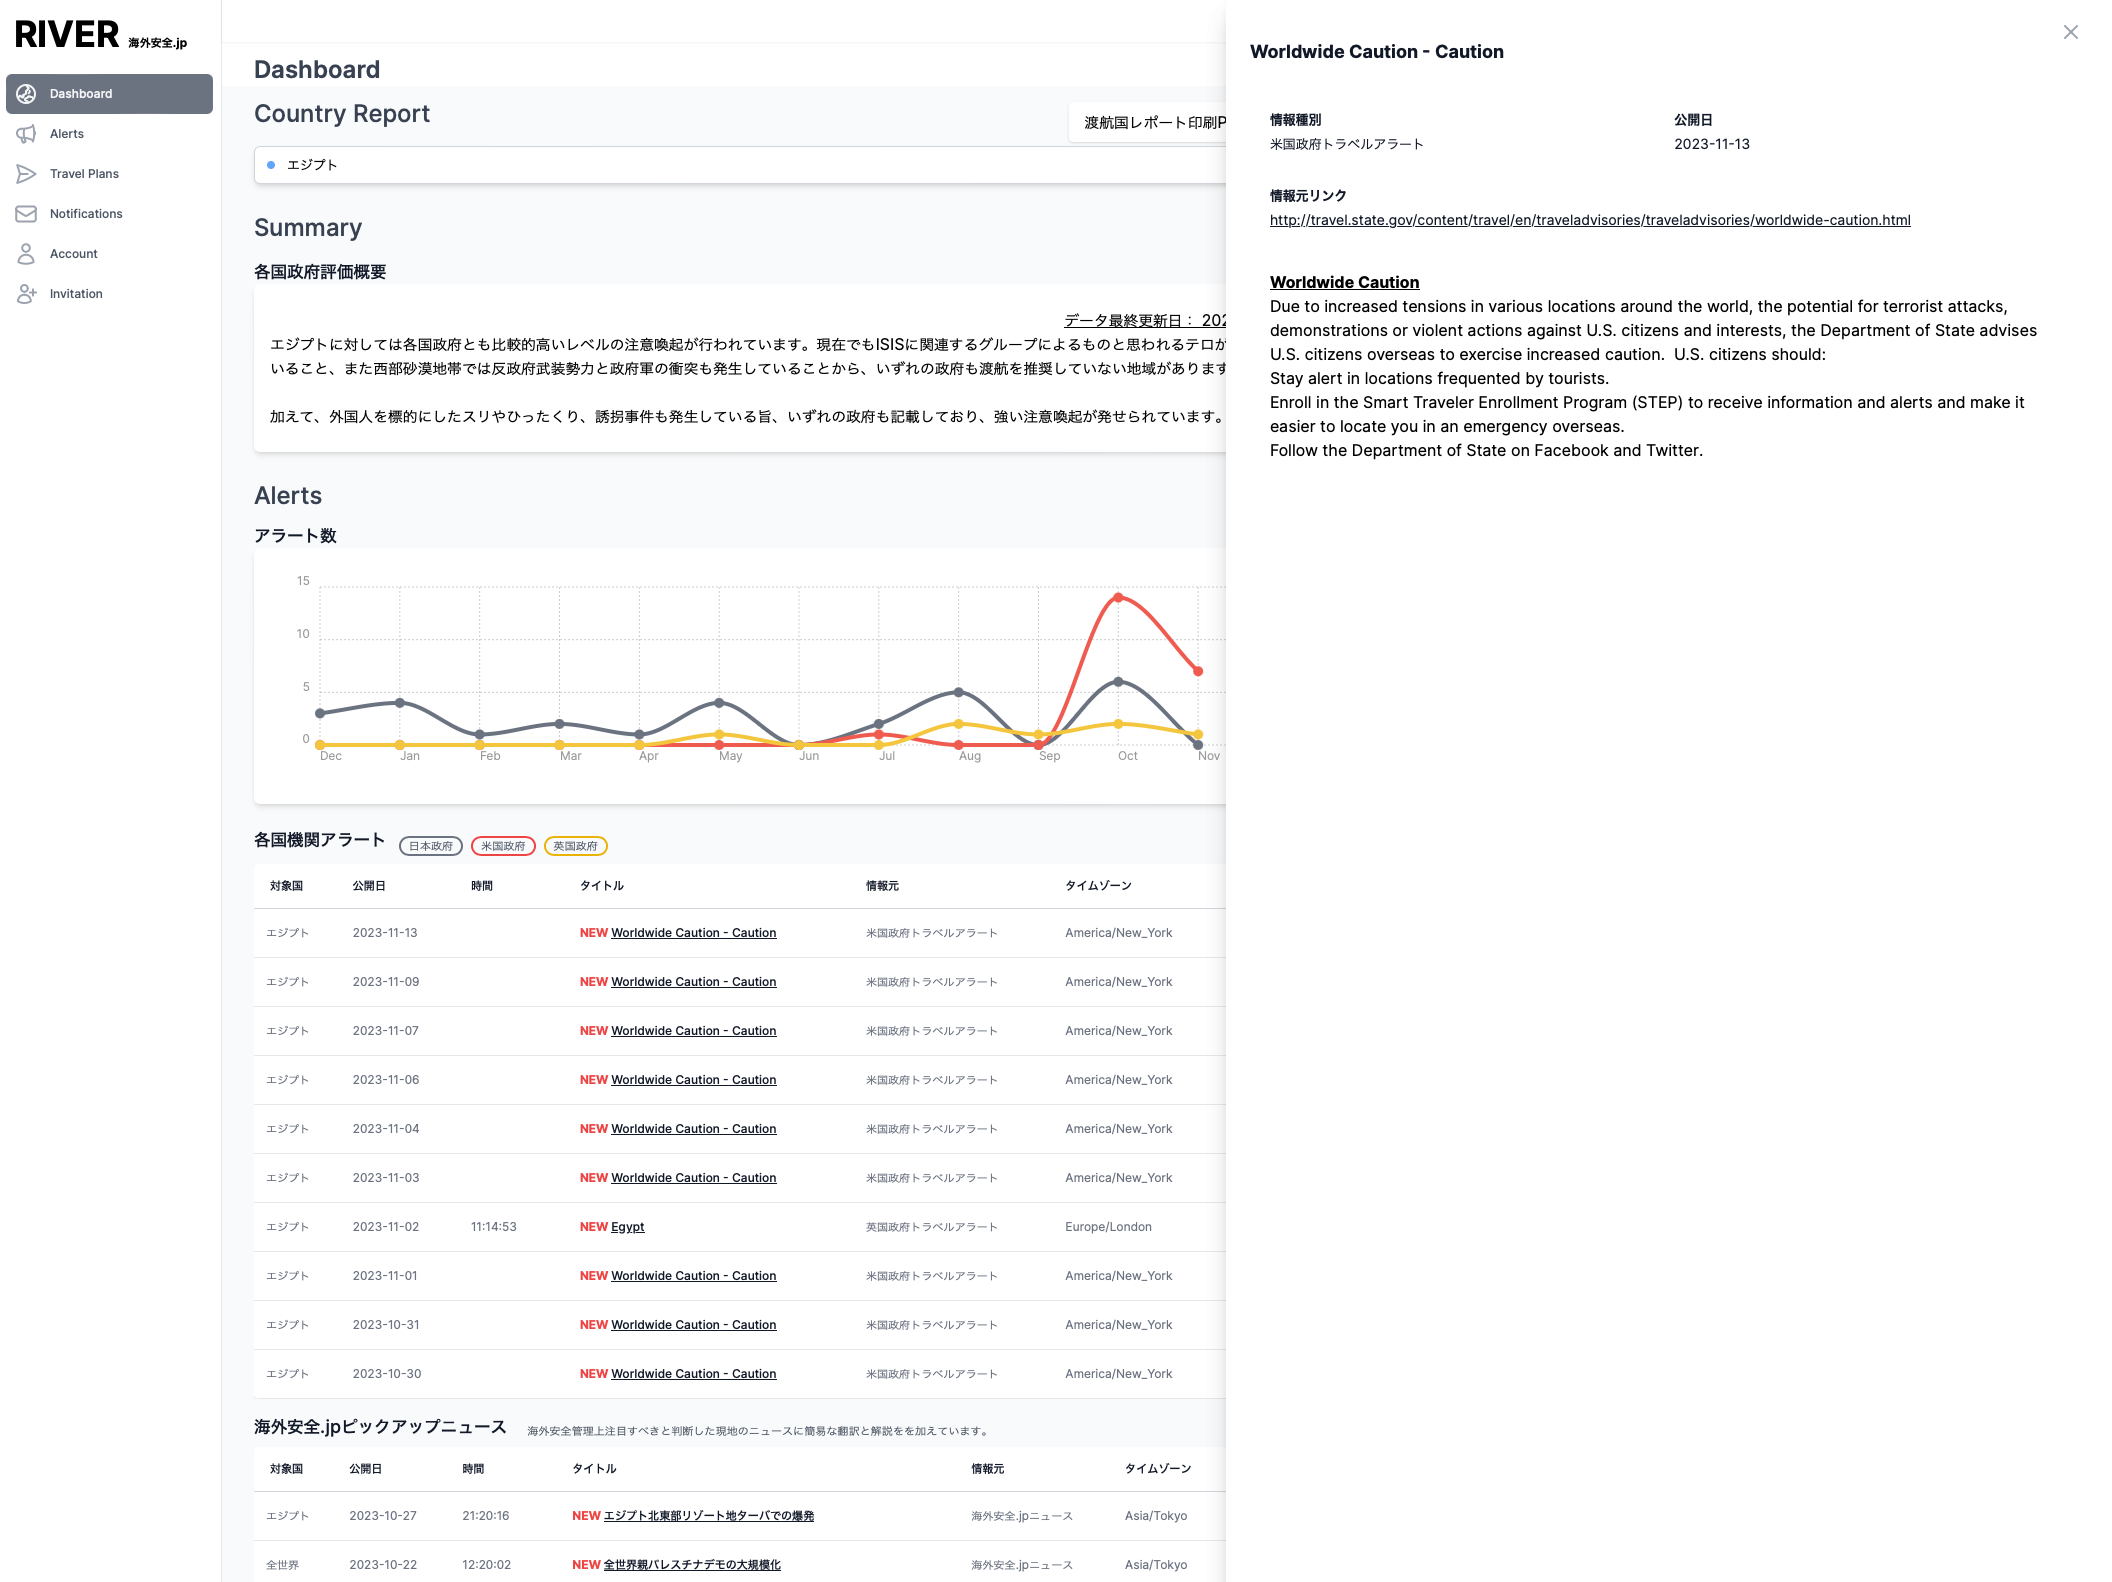Viewport: 2112px width, 1582px height.
Task: Open the Travel Plans menu item
Action: click(84, 174)
